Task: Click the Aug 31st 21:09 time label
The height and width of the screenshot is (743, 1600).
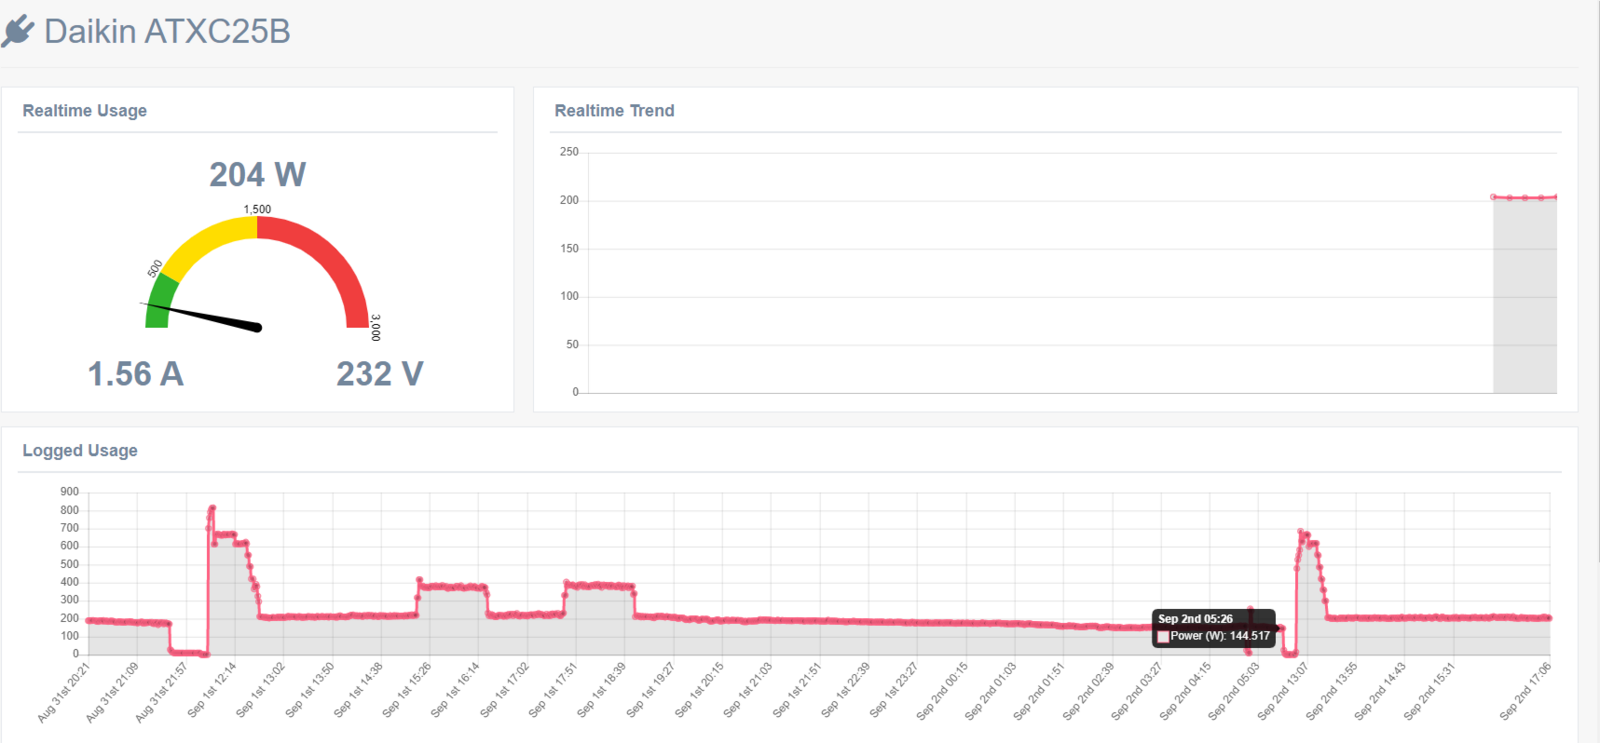Action: point(112,691)
